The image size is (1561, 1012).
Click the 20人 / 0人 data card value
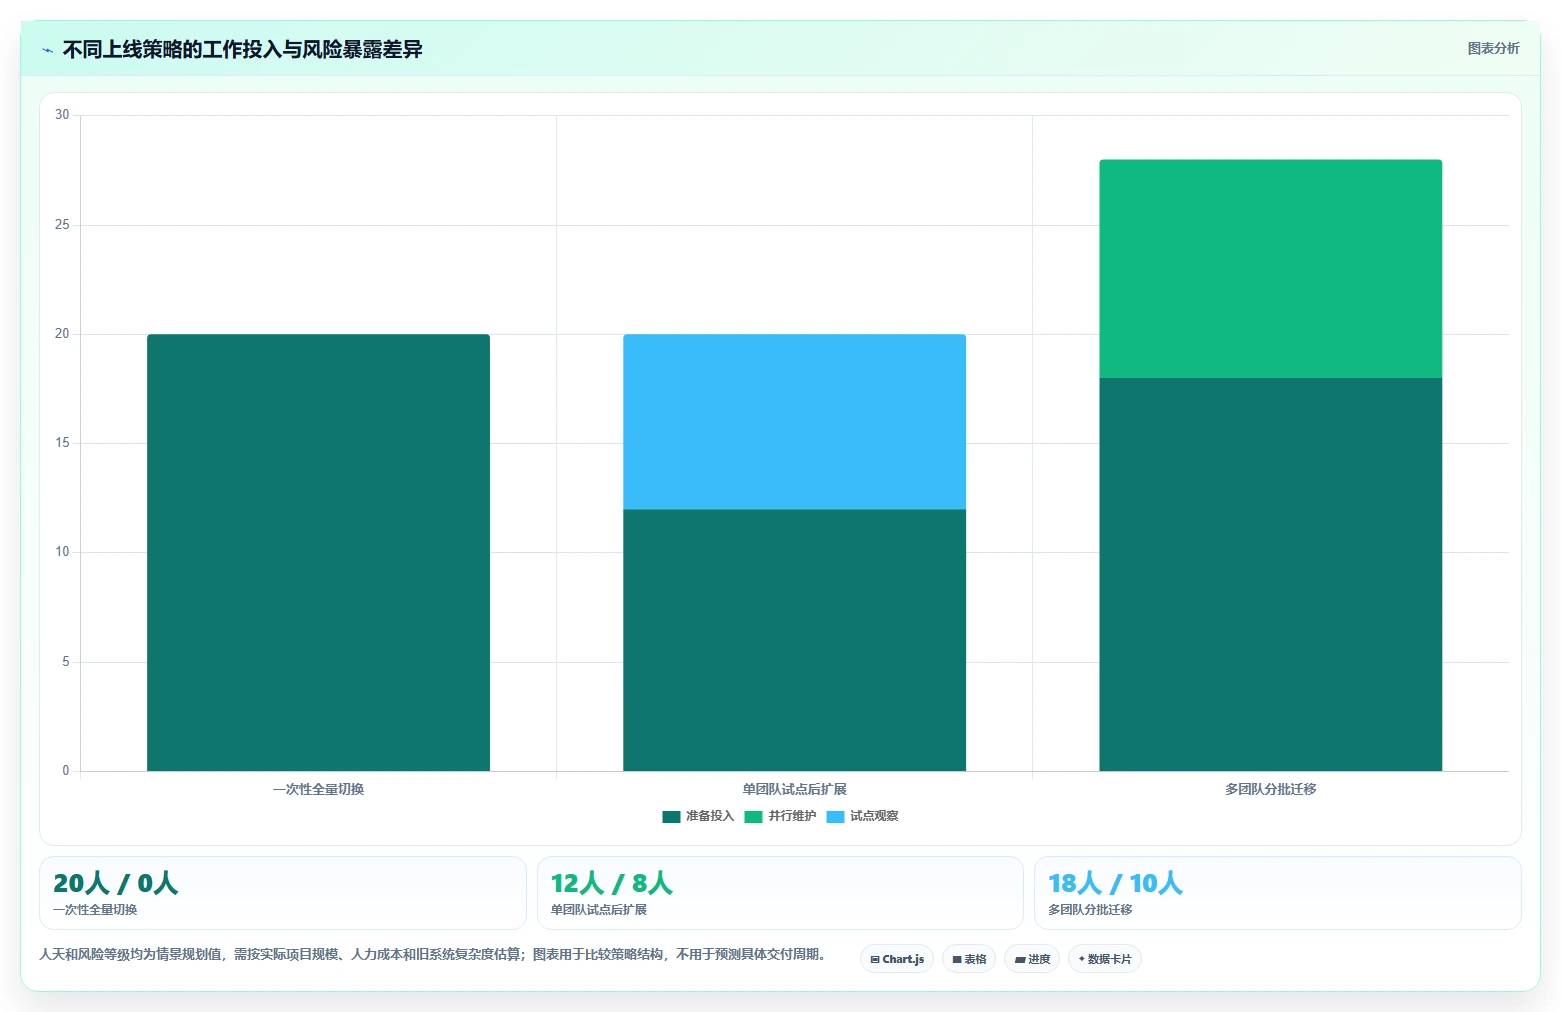pyautogui.click(x=115, y=883)
